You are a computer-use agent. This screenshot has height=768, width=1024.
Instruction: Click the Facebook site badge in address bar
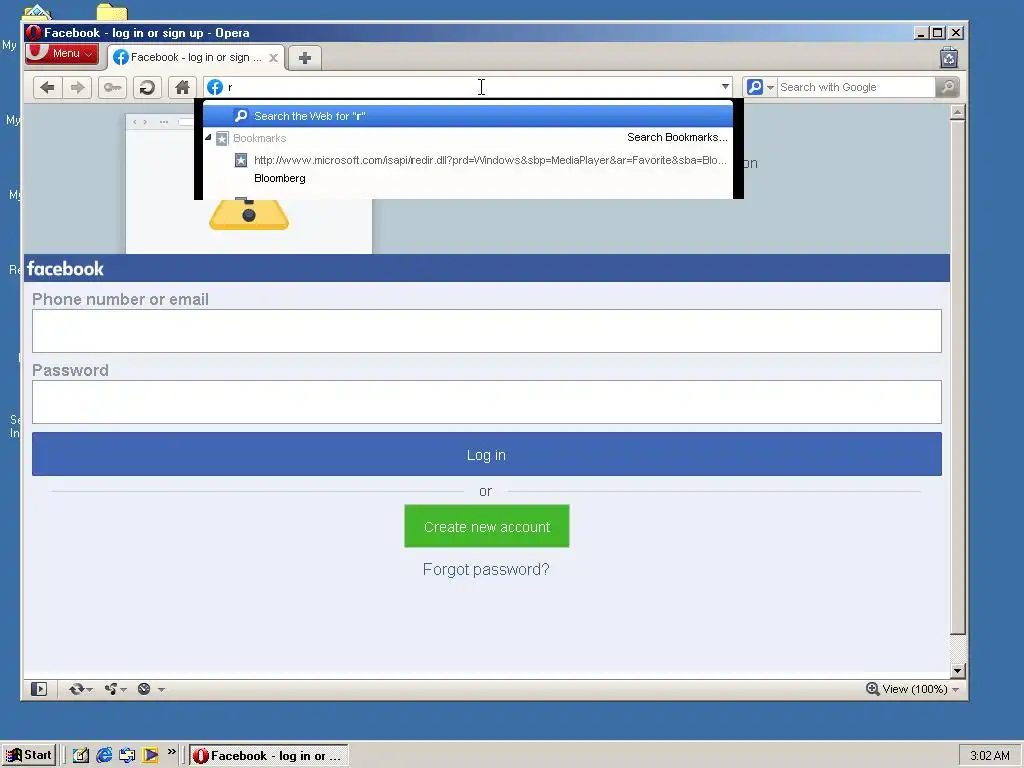[x=215, y=87]
